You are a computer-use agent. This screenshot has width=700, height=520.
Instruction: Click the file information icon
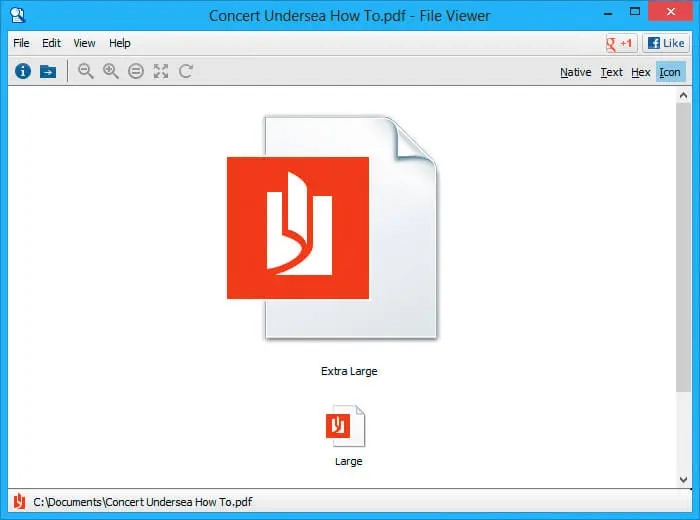click(22, 71)
